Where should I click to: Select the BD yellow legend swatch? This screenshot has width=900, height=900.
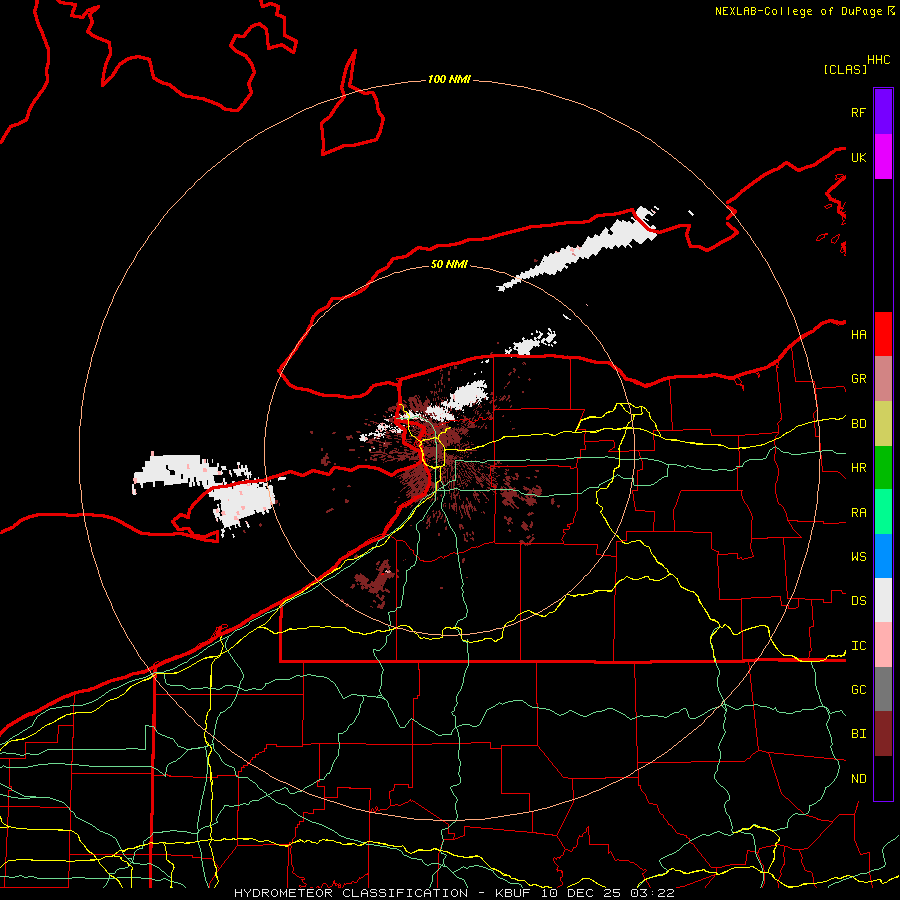(883, 423)
